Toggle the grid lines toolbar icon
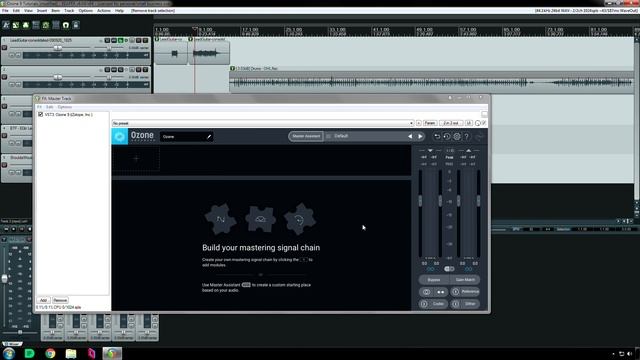This screenshot has width=640, height=360. coord(36,25)
